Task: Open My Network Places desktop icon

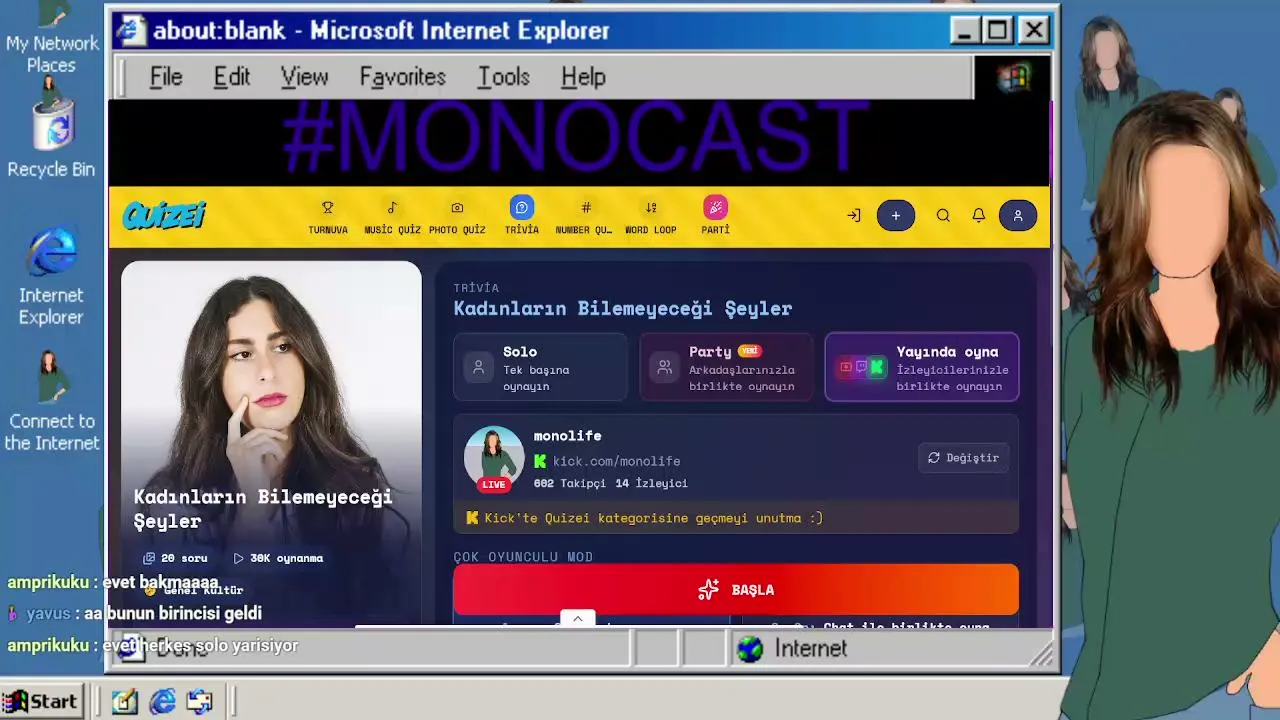Action: coord(51,40)
